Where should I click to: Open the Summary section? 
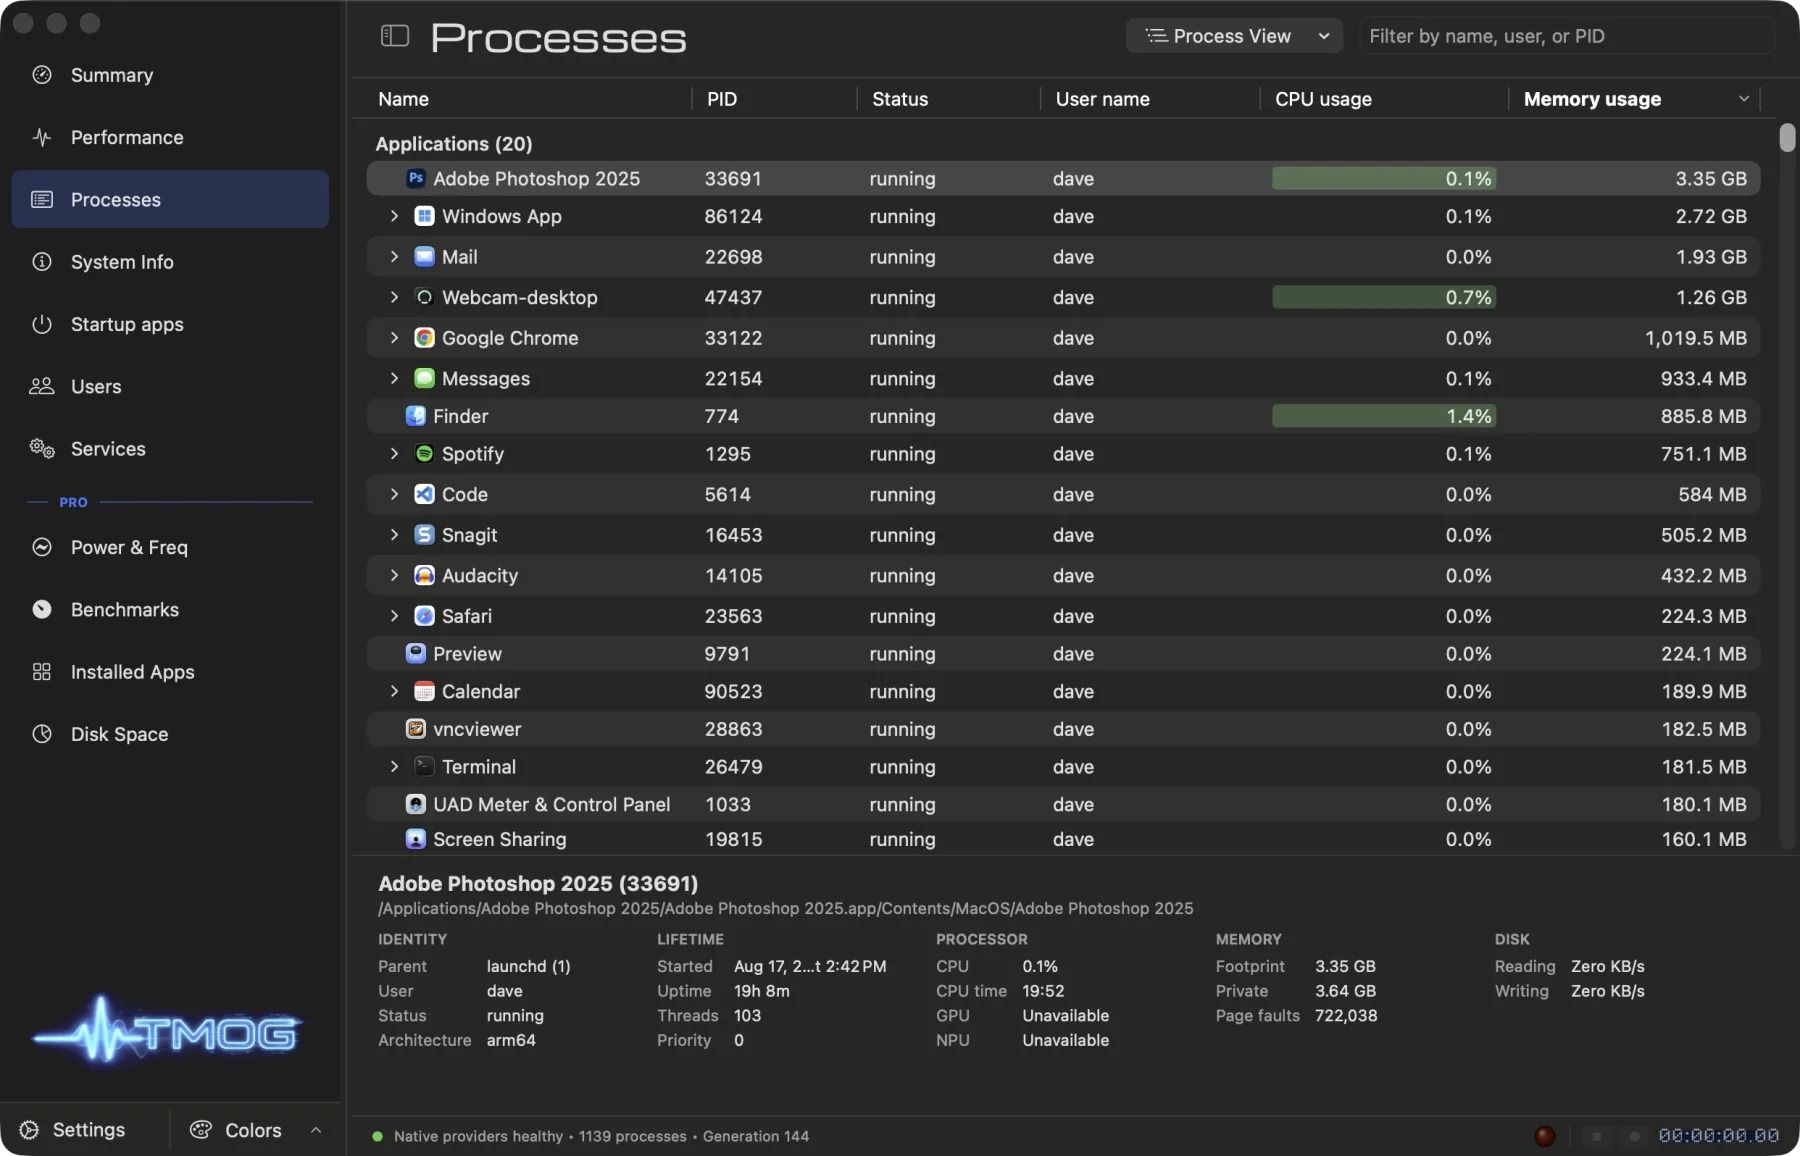[170, 75]
